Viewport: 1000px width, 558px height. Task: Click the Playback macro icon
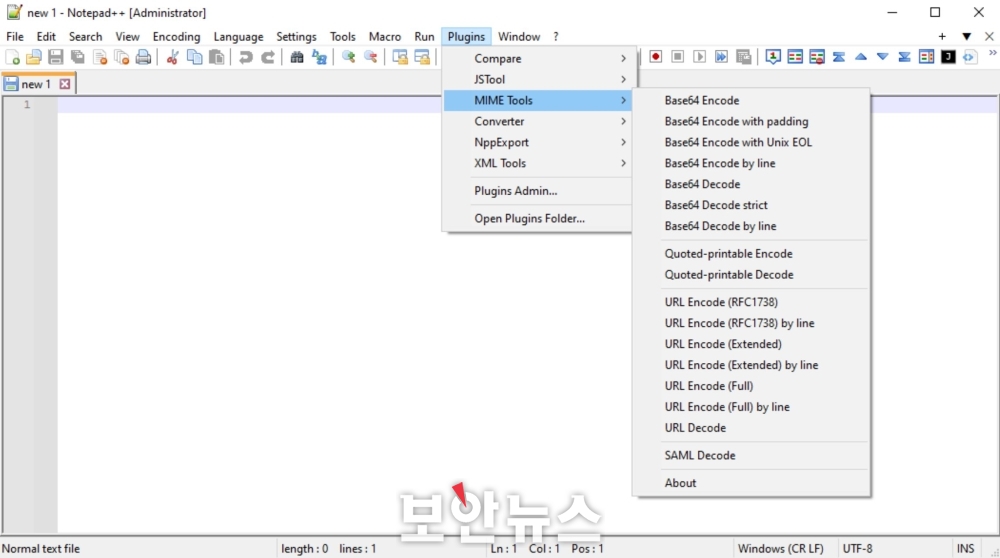700,57
